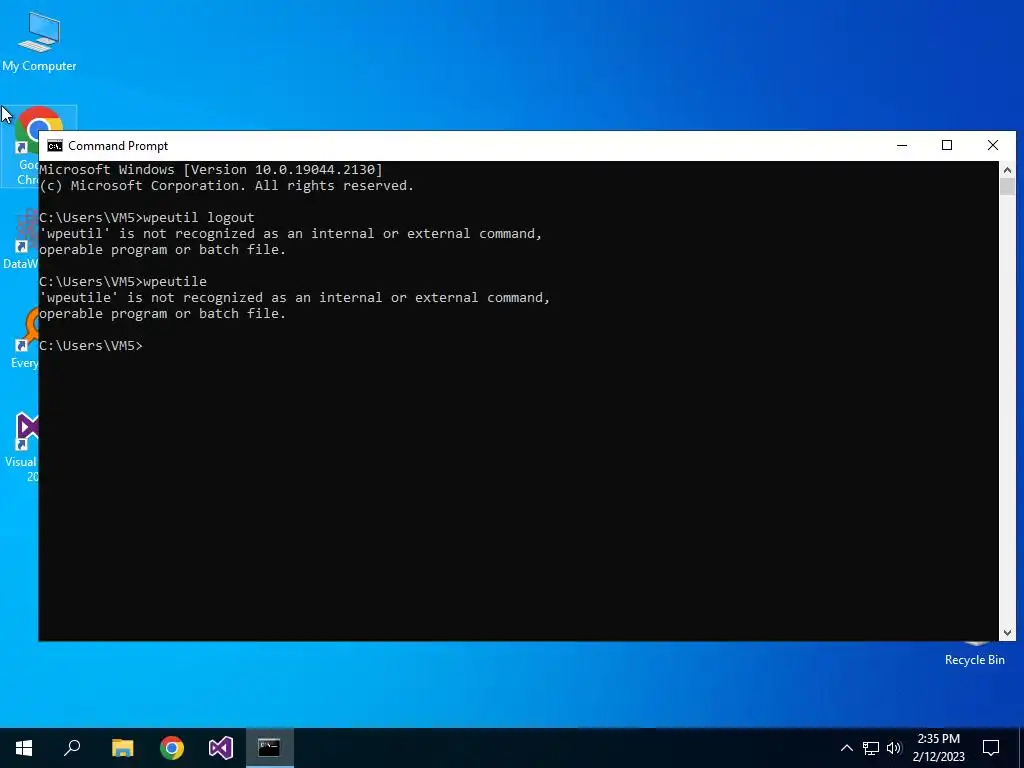
Task: Select the DataW desktop shortcut
Action: pos(21,242)
